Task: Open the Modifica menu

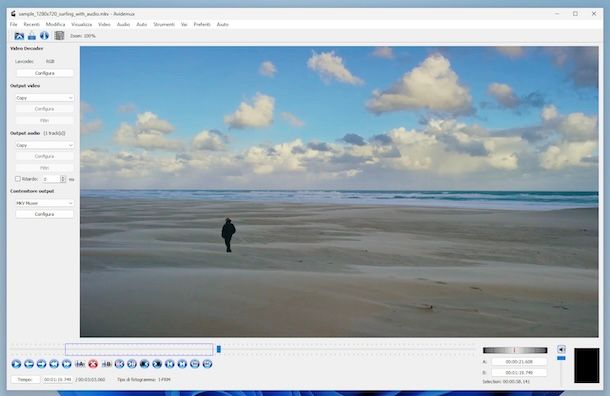Action: [x=55, y=24]
